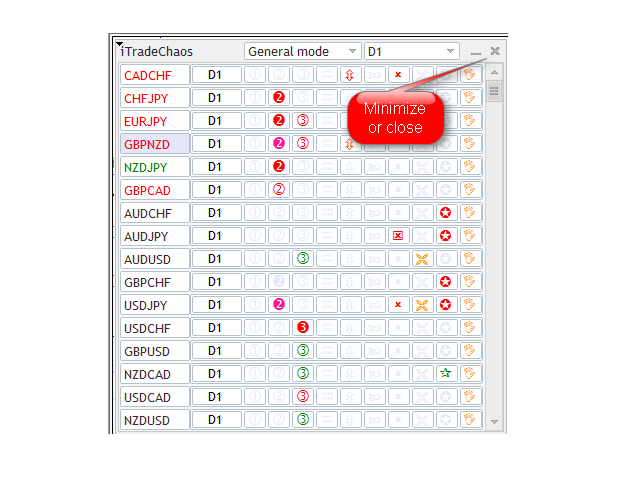Viewport: 640px width, 480px height.
Task: Select the AUDUSD symbol button
Action: coord(155,259)
